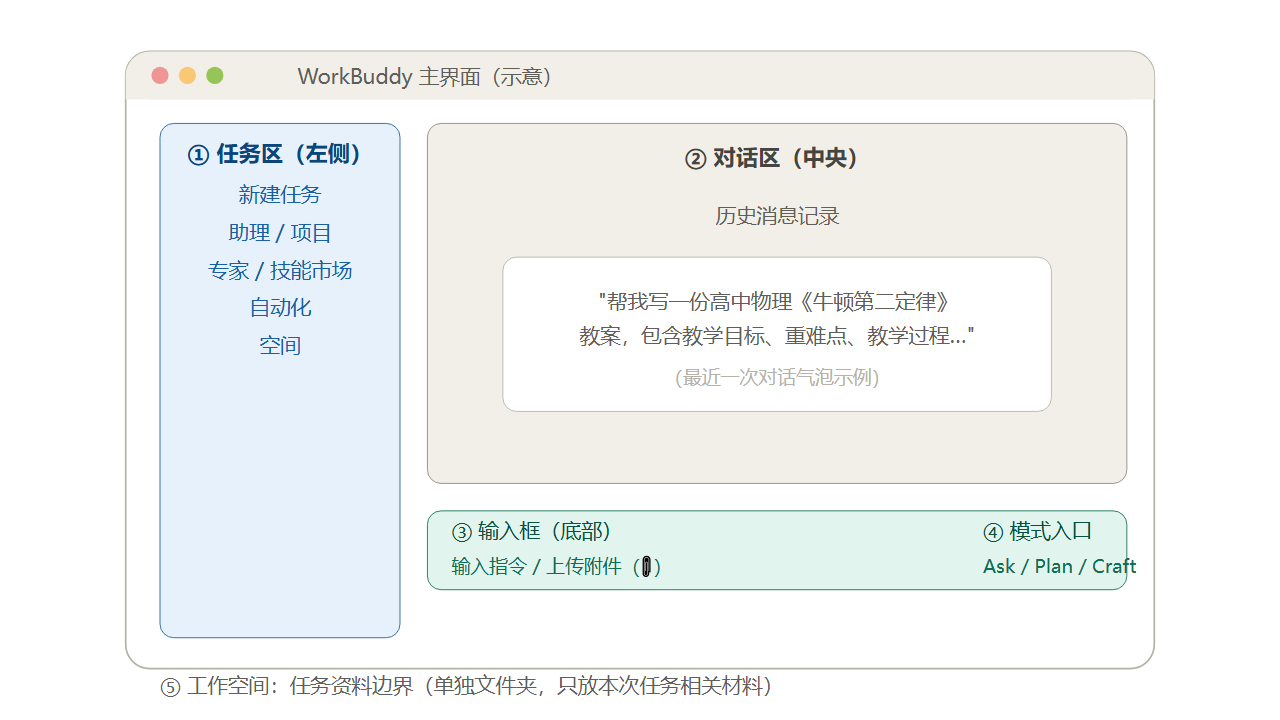This screenshot has height=720, width=1280.
Task: Click the chat bubble about 牛顿第二定律 教案
Action: (x=777, y=334)
